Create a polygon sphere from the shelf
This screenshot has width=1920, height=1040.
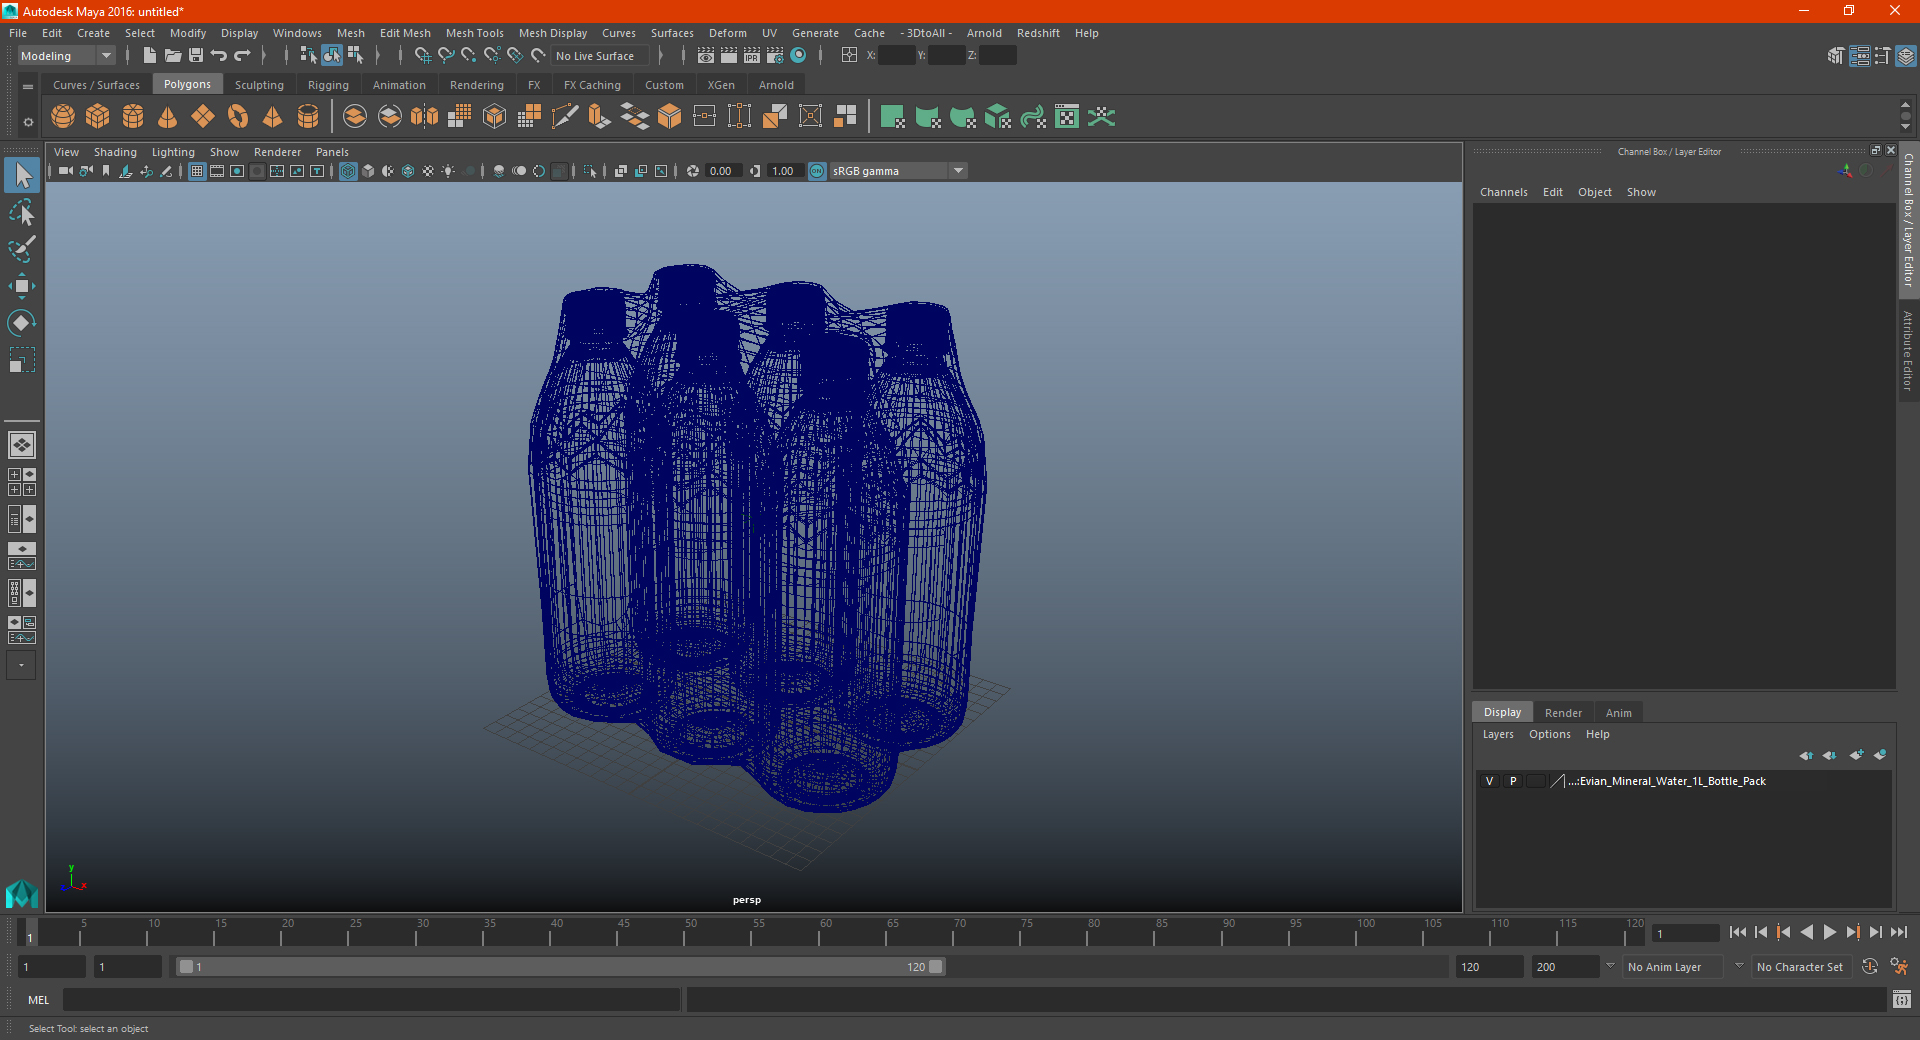pyautogui.click(x=63, y=117)
